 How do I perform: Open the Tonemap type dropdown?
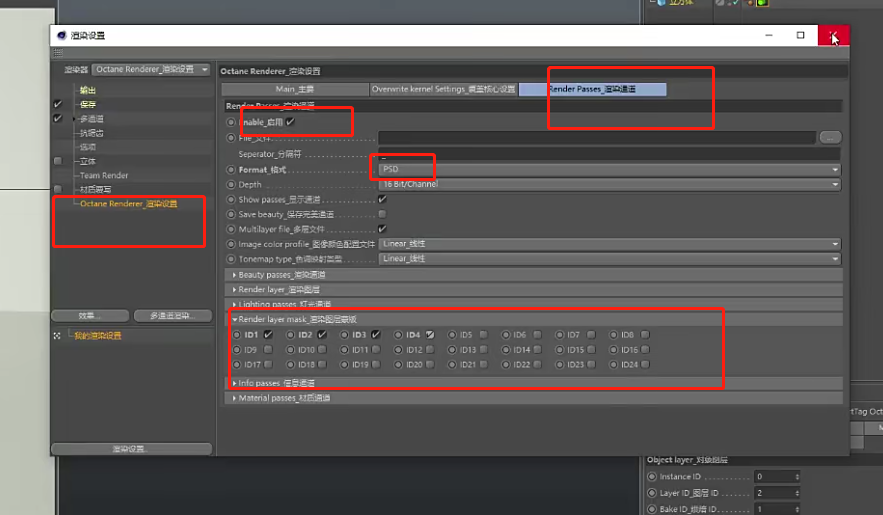coord(610,258)
